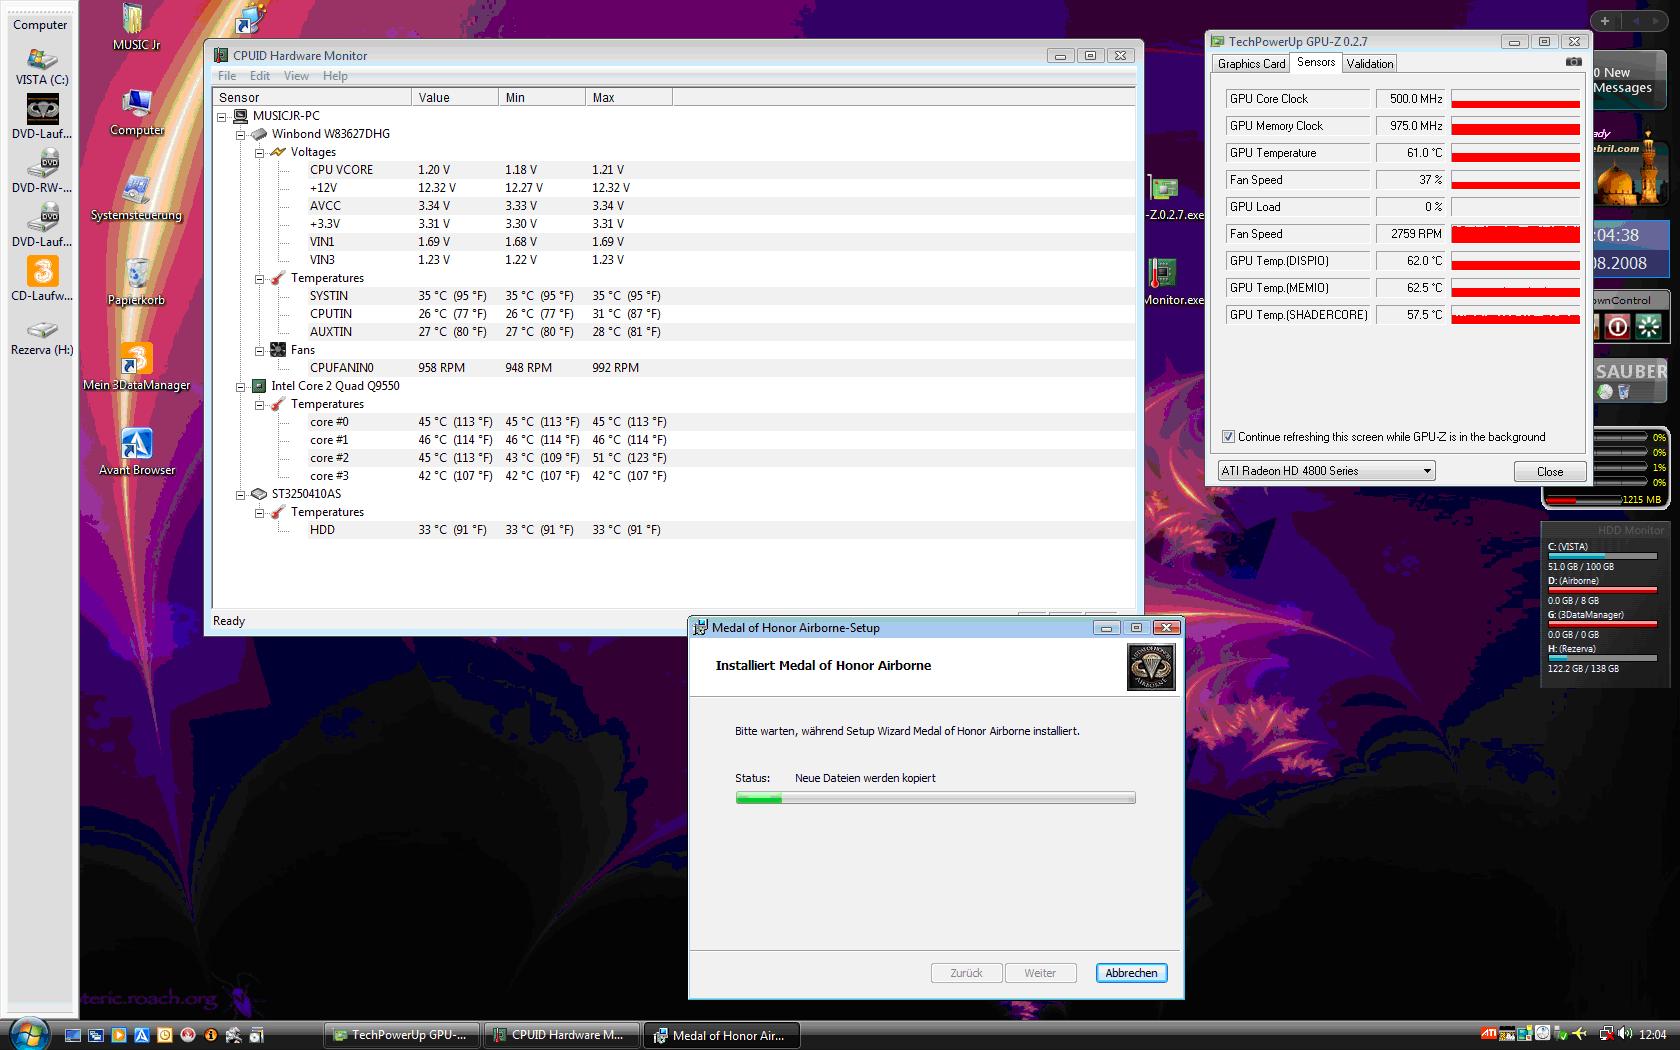Collapse the Intel CPU Temperatures section

tap(259, 404)
